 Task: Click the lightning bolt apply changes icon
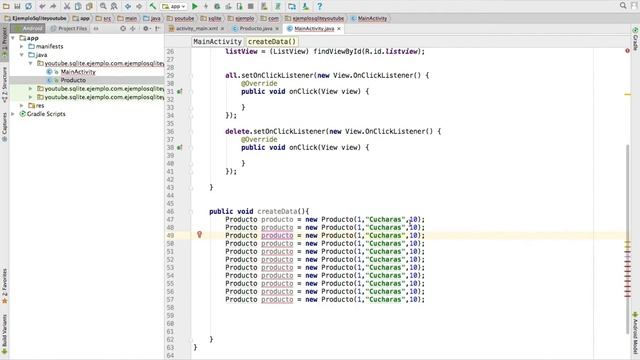(206, 6)
